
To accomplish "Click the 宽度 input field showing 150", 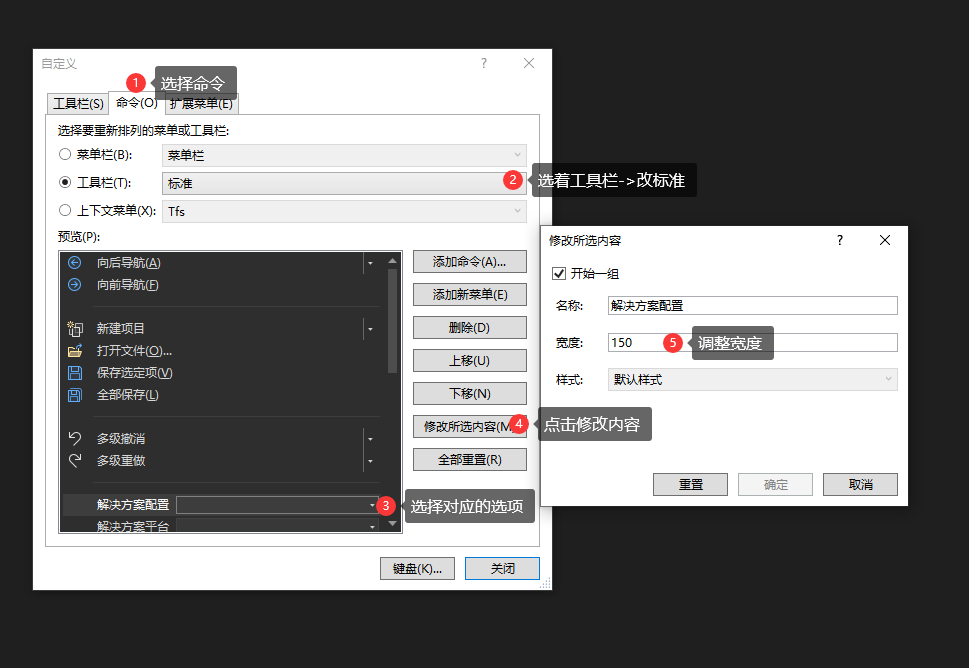I will tap(753, 342).
